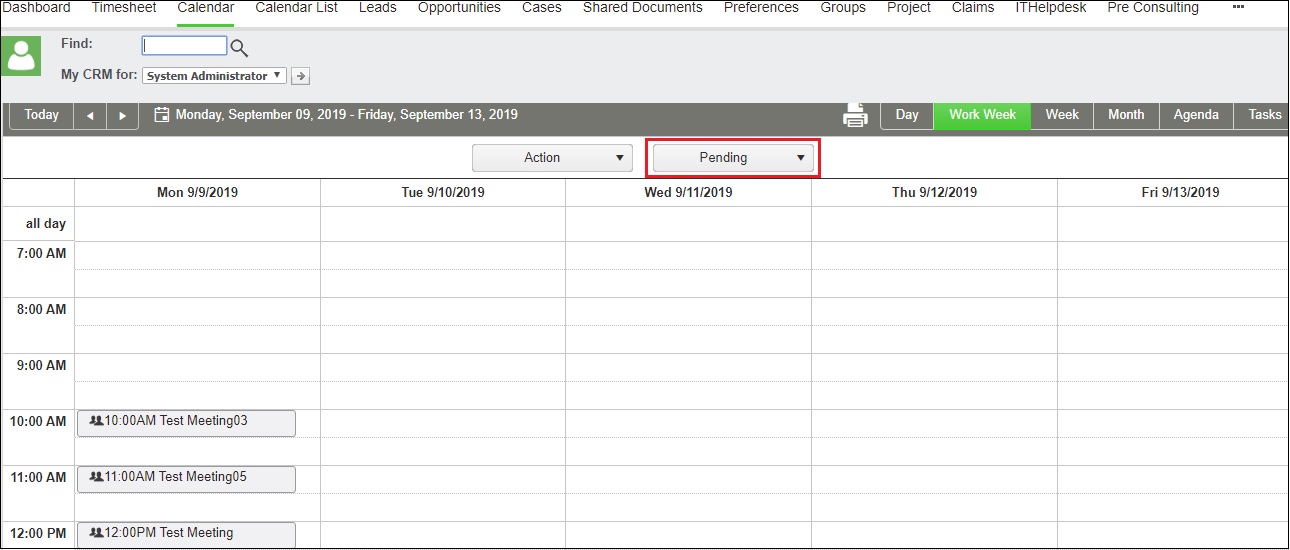Click the attendees icon on Test Meeting03

tap(96, 421)
